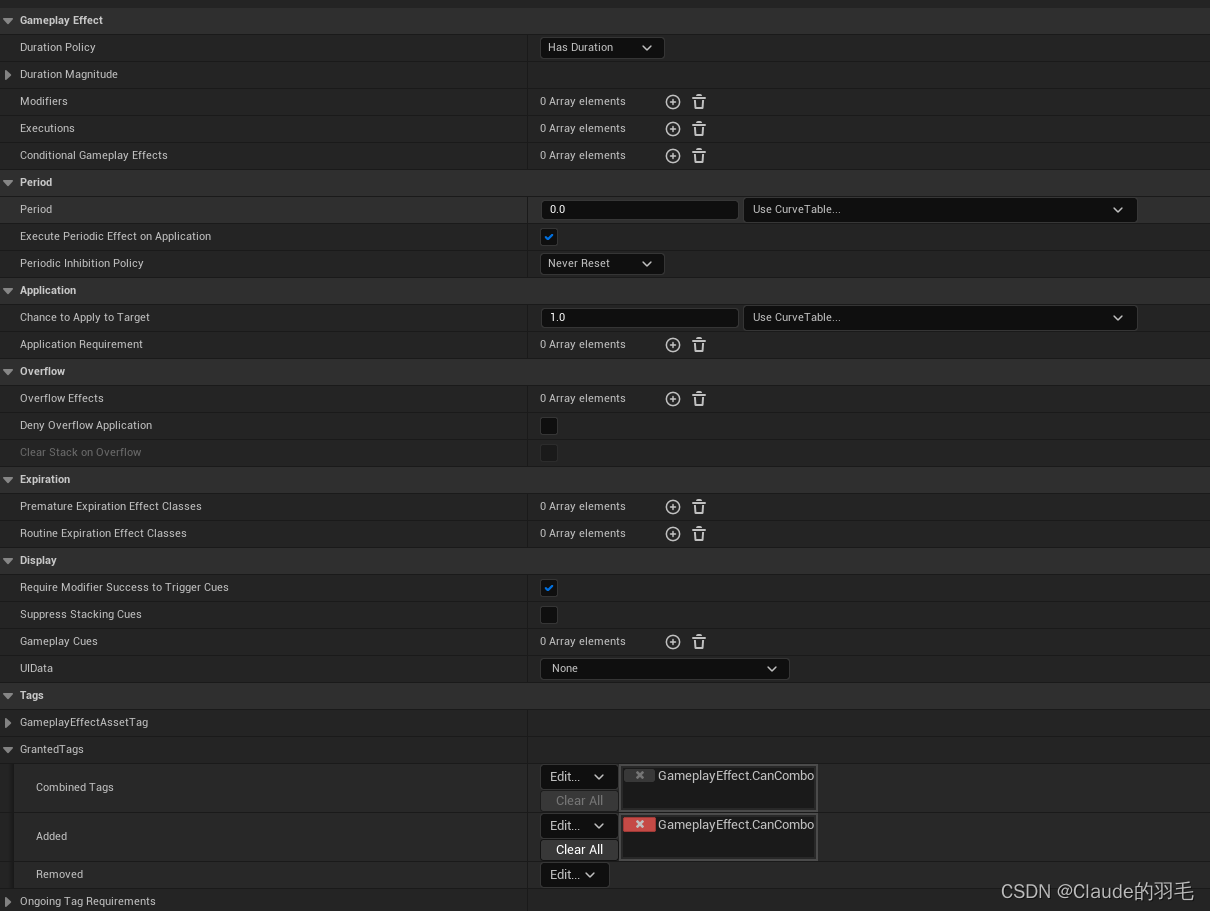This screenshot has height=911, width=1210.
Task: Click Routine Expiration Effect Classes label
Action: click(103, 534)
